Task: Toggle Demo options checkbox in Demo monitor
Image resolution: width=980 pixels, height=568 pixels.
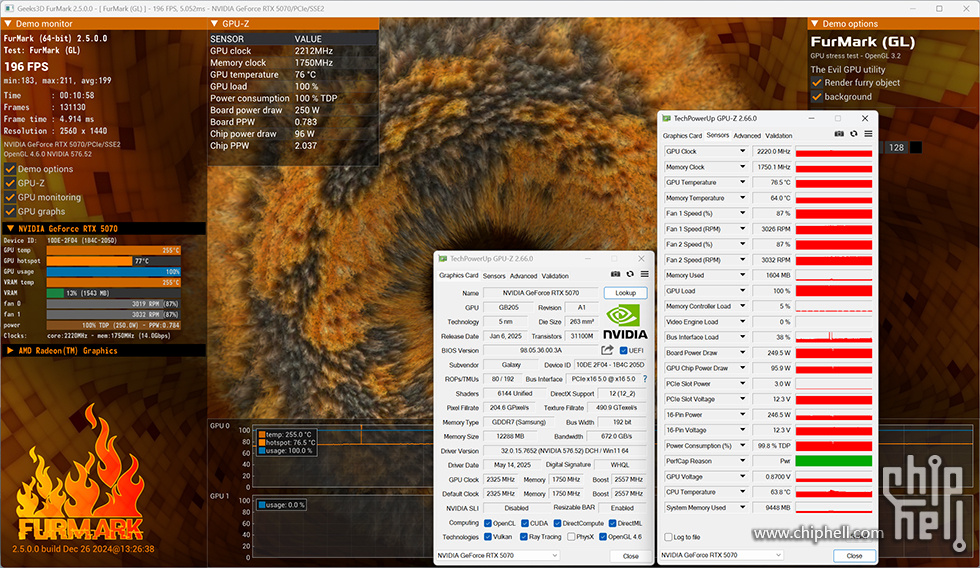Action: [x=10, y=169]
